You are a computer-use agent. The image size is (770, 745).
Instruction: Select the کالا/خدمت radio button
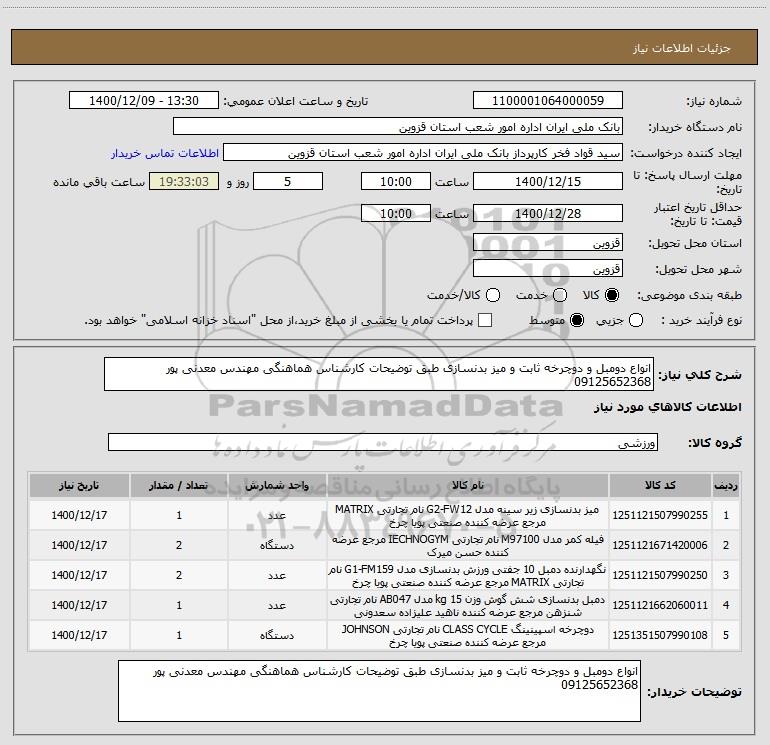(x=493, y=295)
